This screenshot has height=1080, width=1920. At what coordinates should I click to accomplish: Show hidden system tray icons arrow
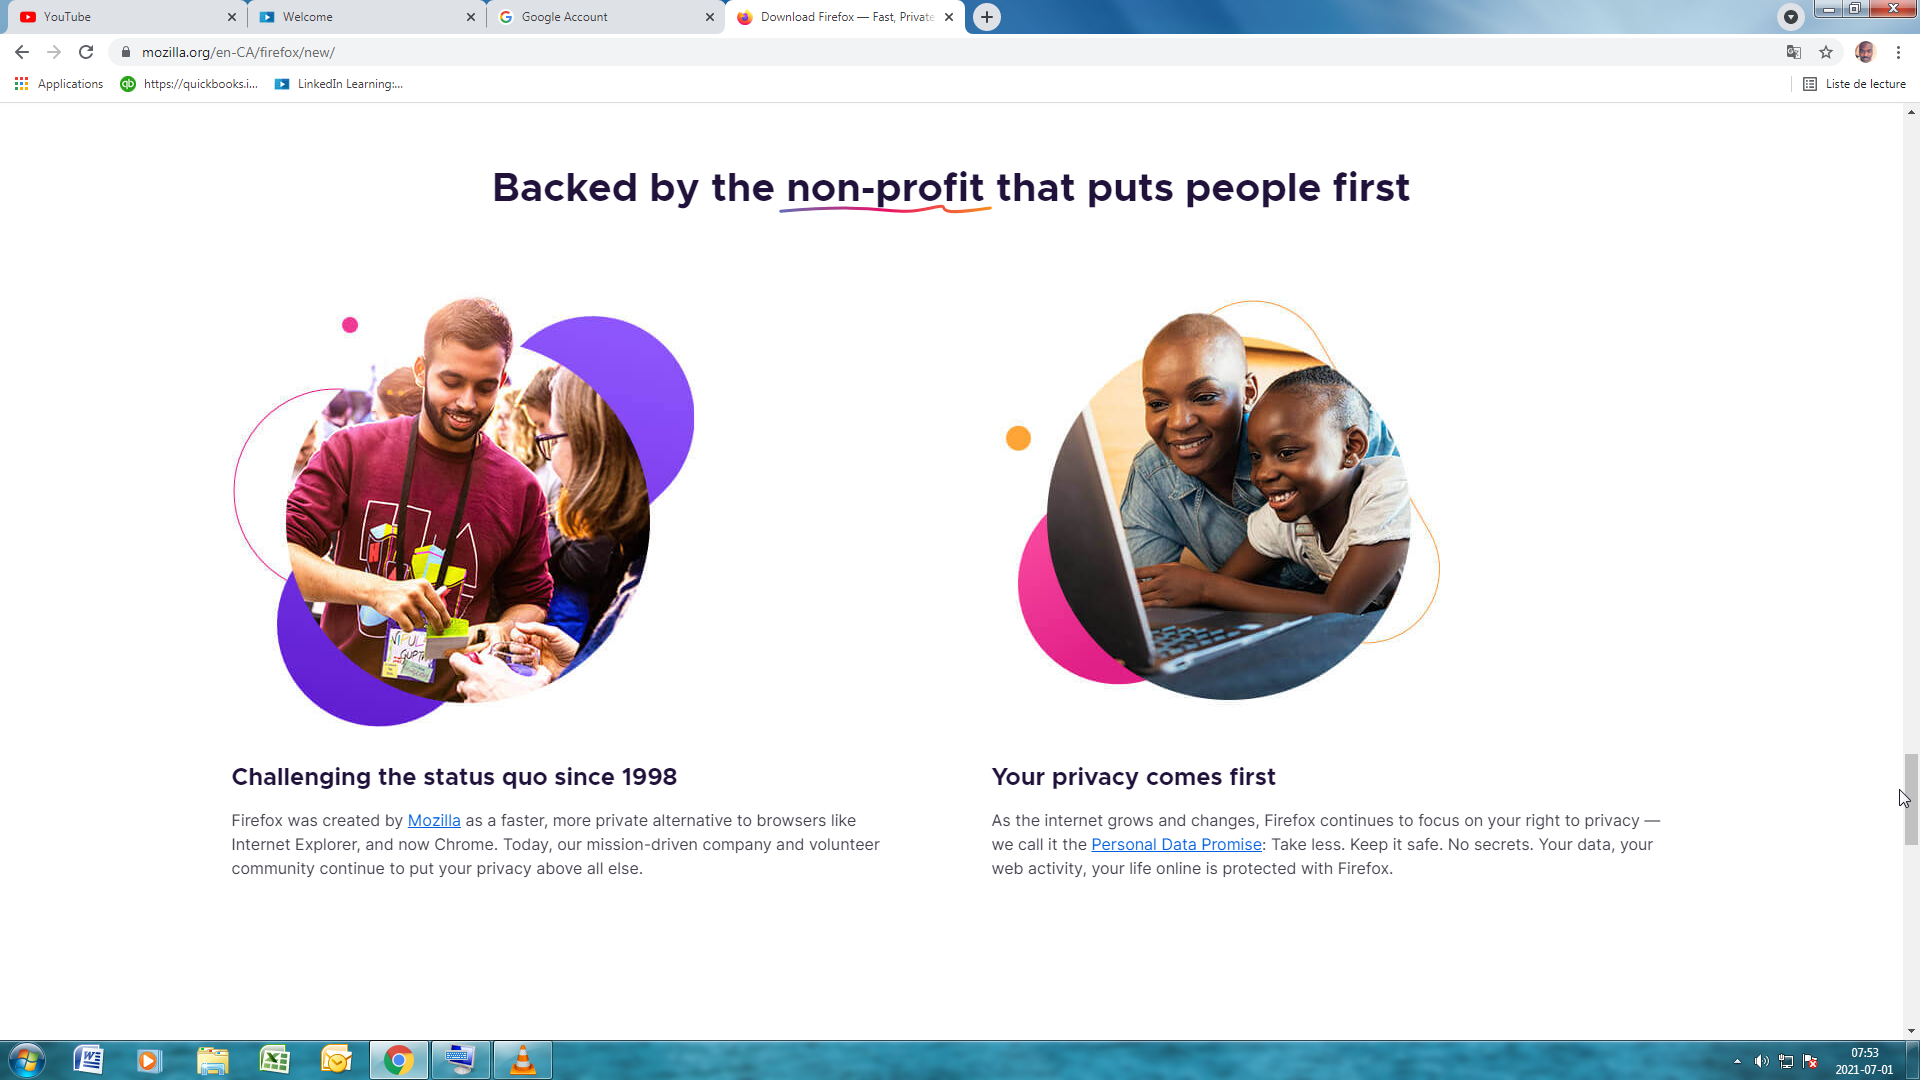[x=1737, y=1061]
